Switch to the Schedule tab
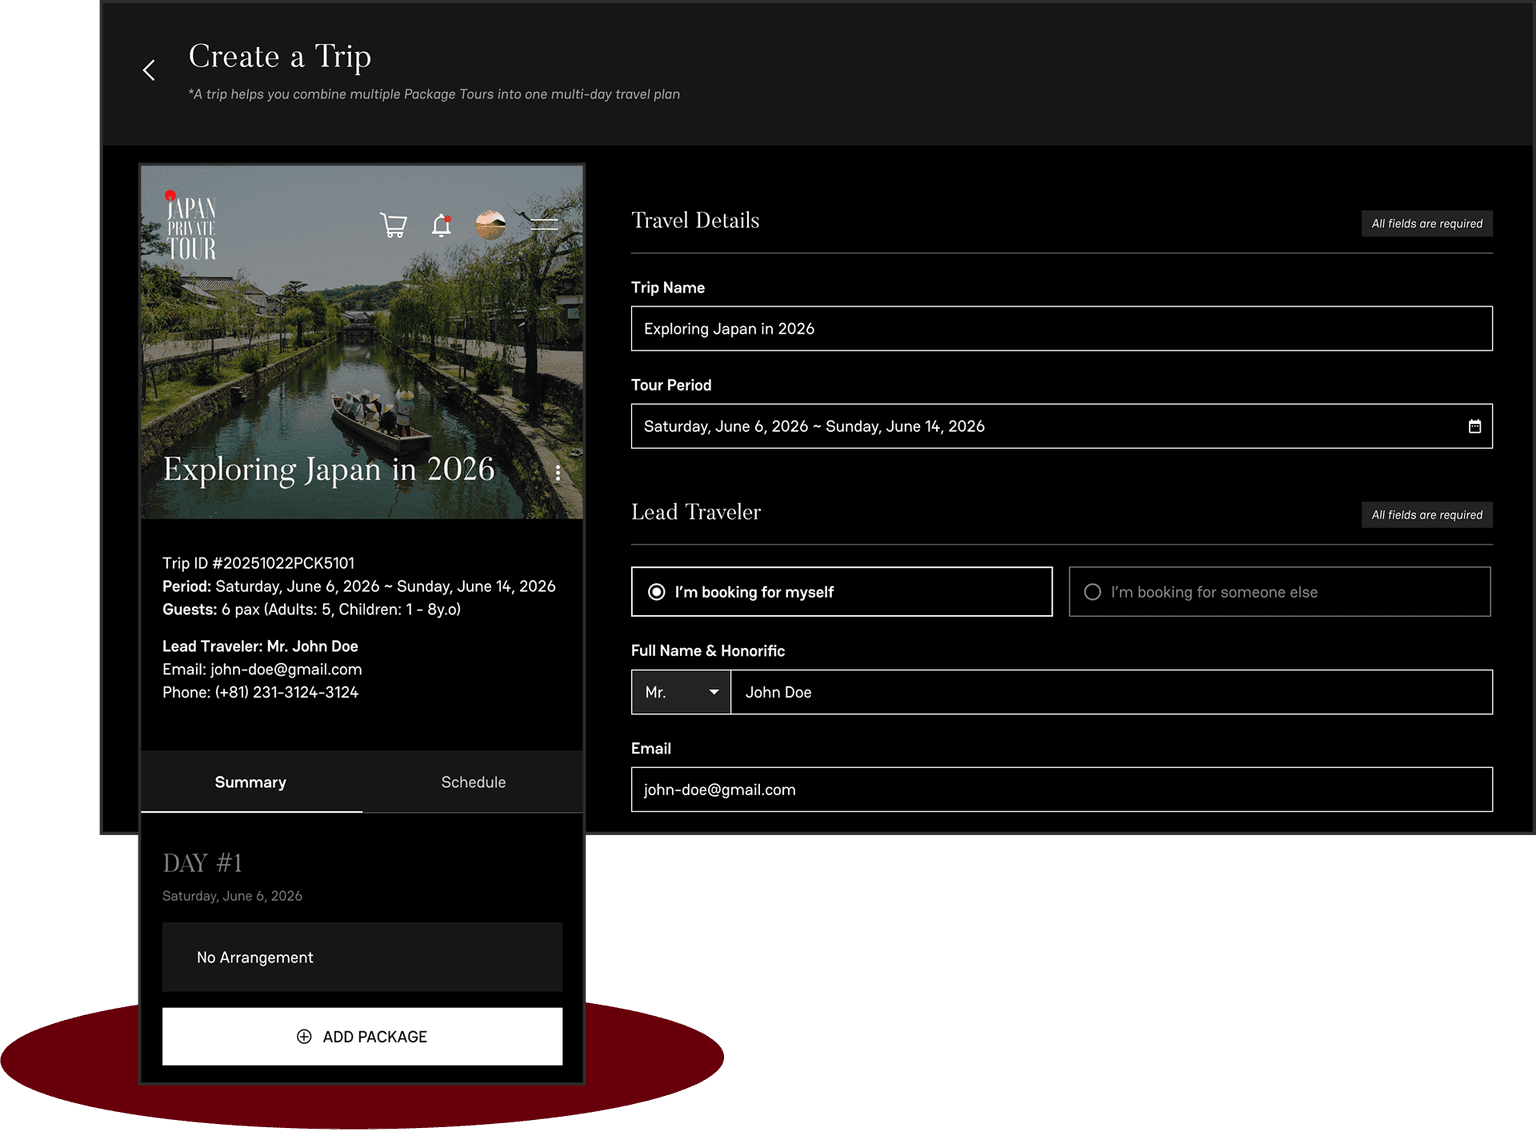The height and width of the screenshot is (1131, 1536). click(473, 782)
